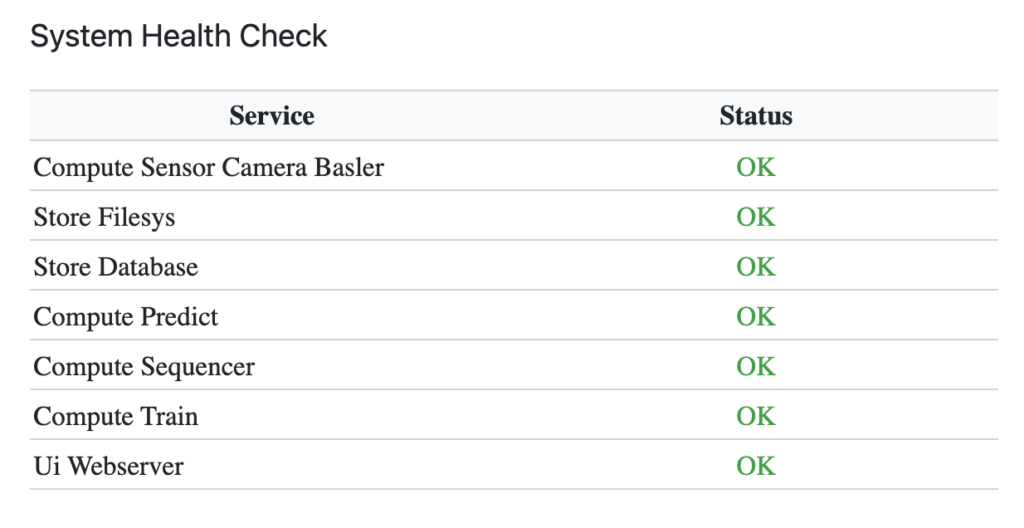Select the Compute Train service name

[115, 417]
